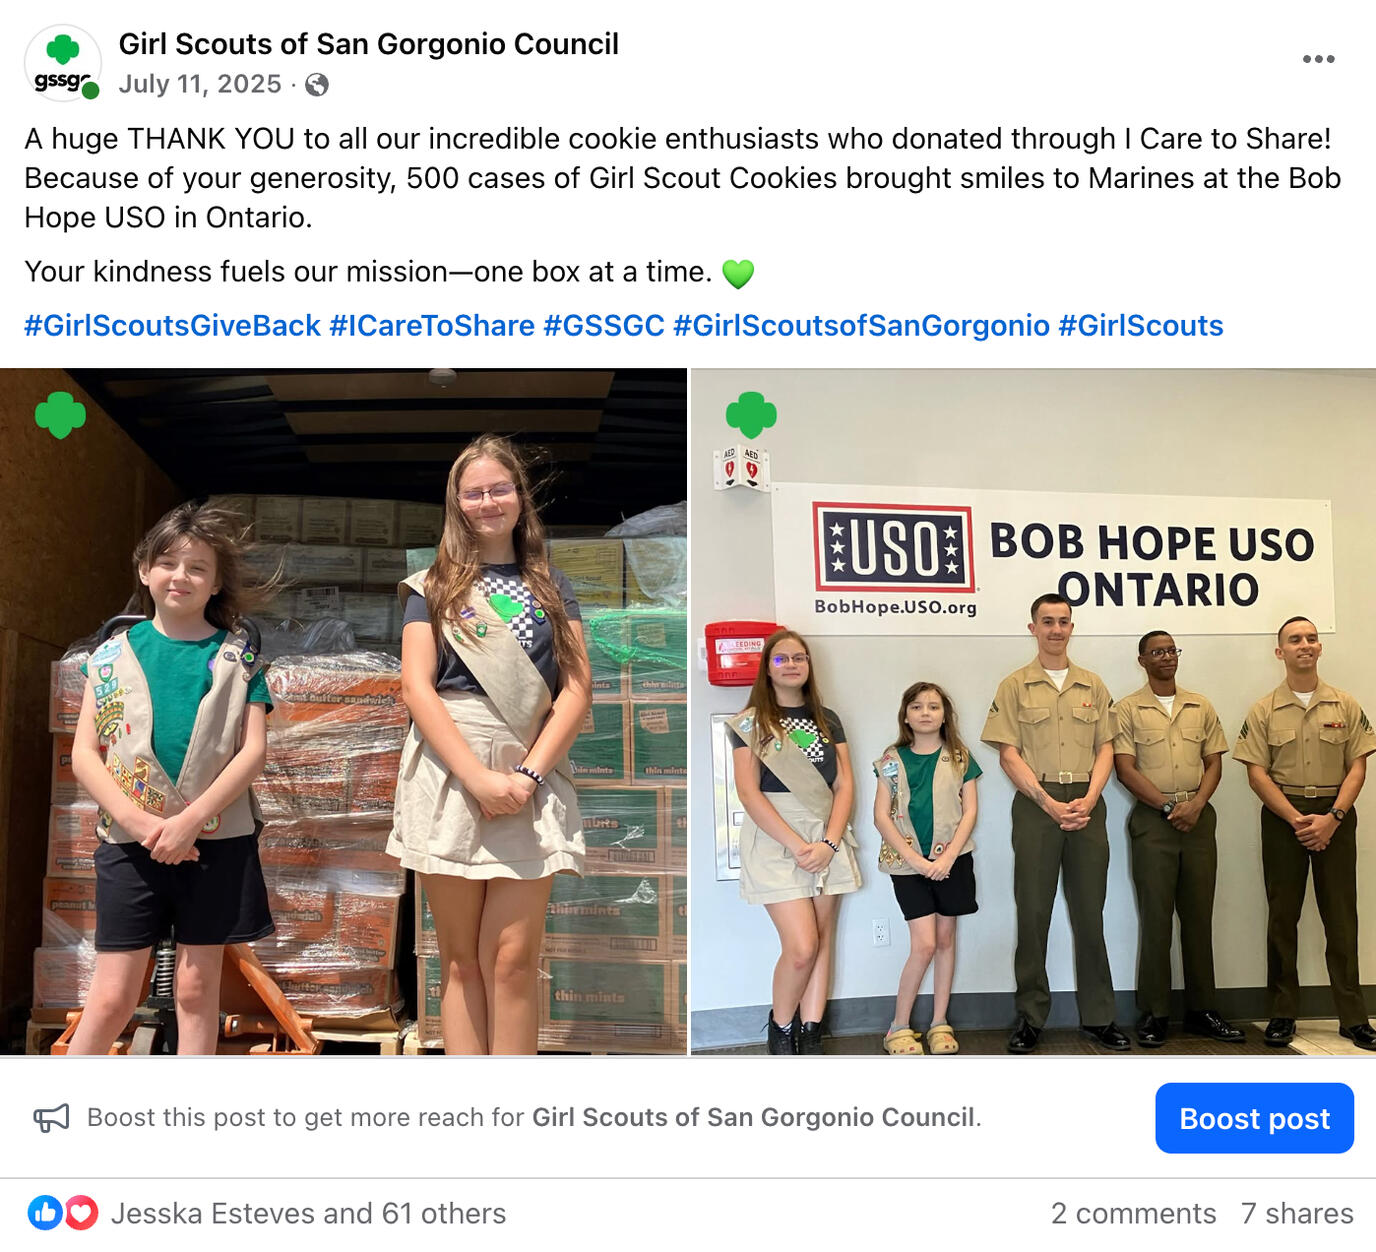
Task: Click the Girl Scouts page profile picture
Action: [62, 63]
